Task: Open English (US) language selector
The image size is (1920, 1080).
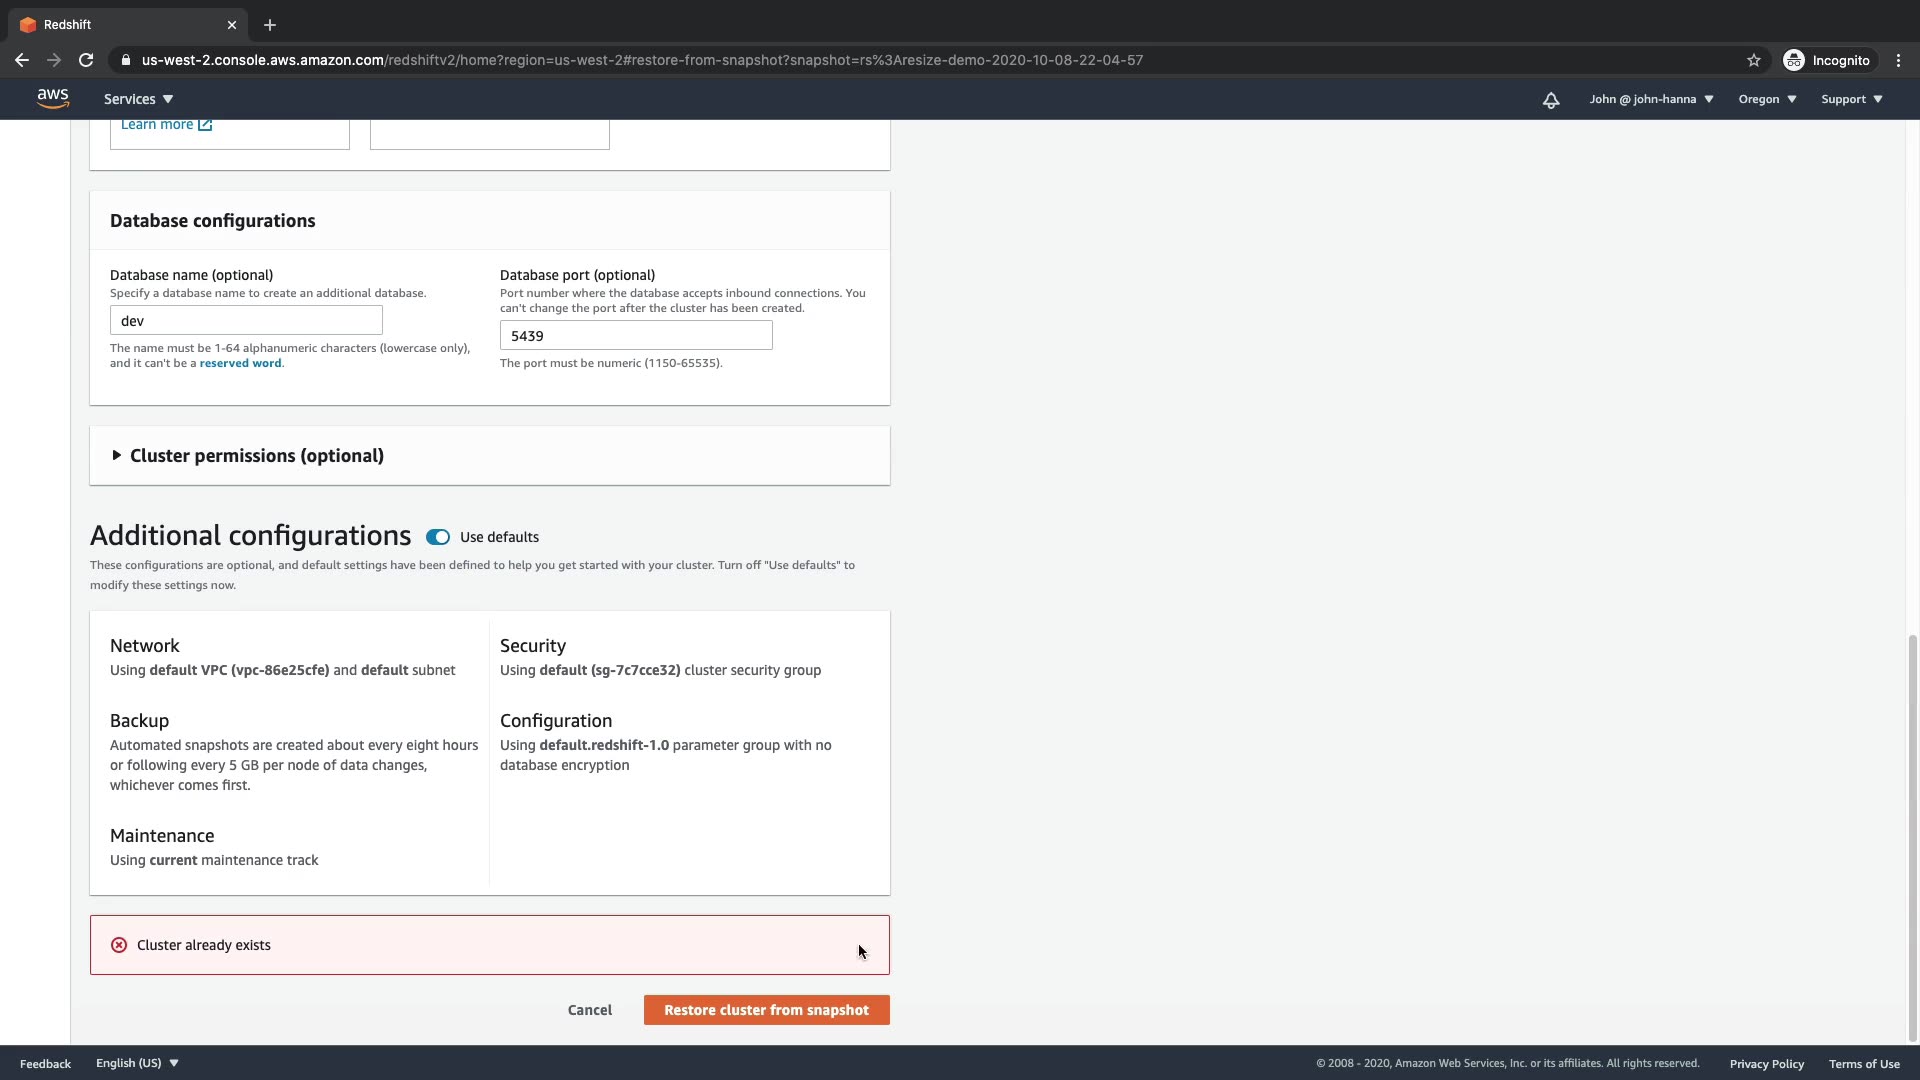Action: tap(137, 1063)
